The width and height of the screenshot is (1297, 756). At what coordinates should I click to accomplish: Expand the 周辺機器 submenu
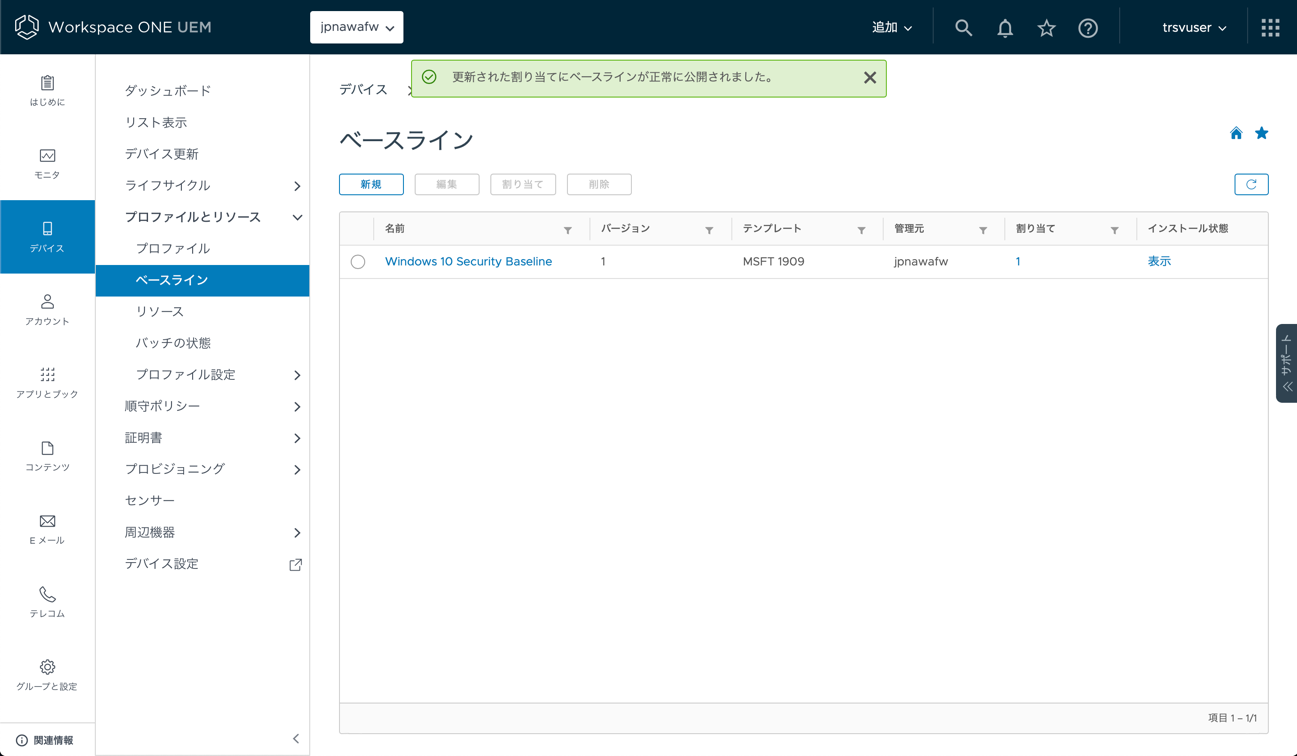pos(297,533)
